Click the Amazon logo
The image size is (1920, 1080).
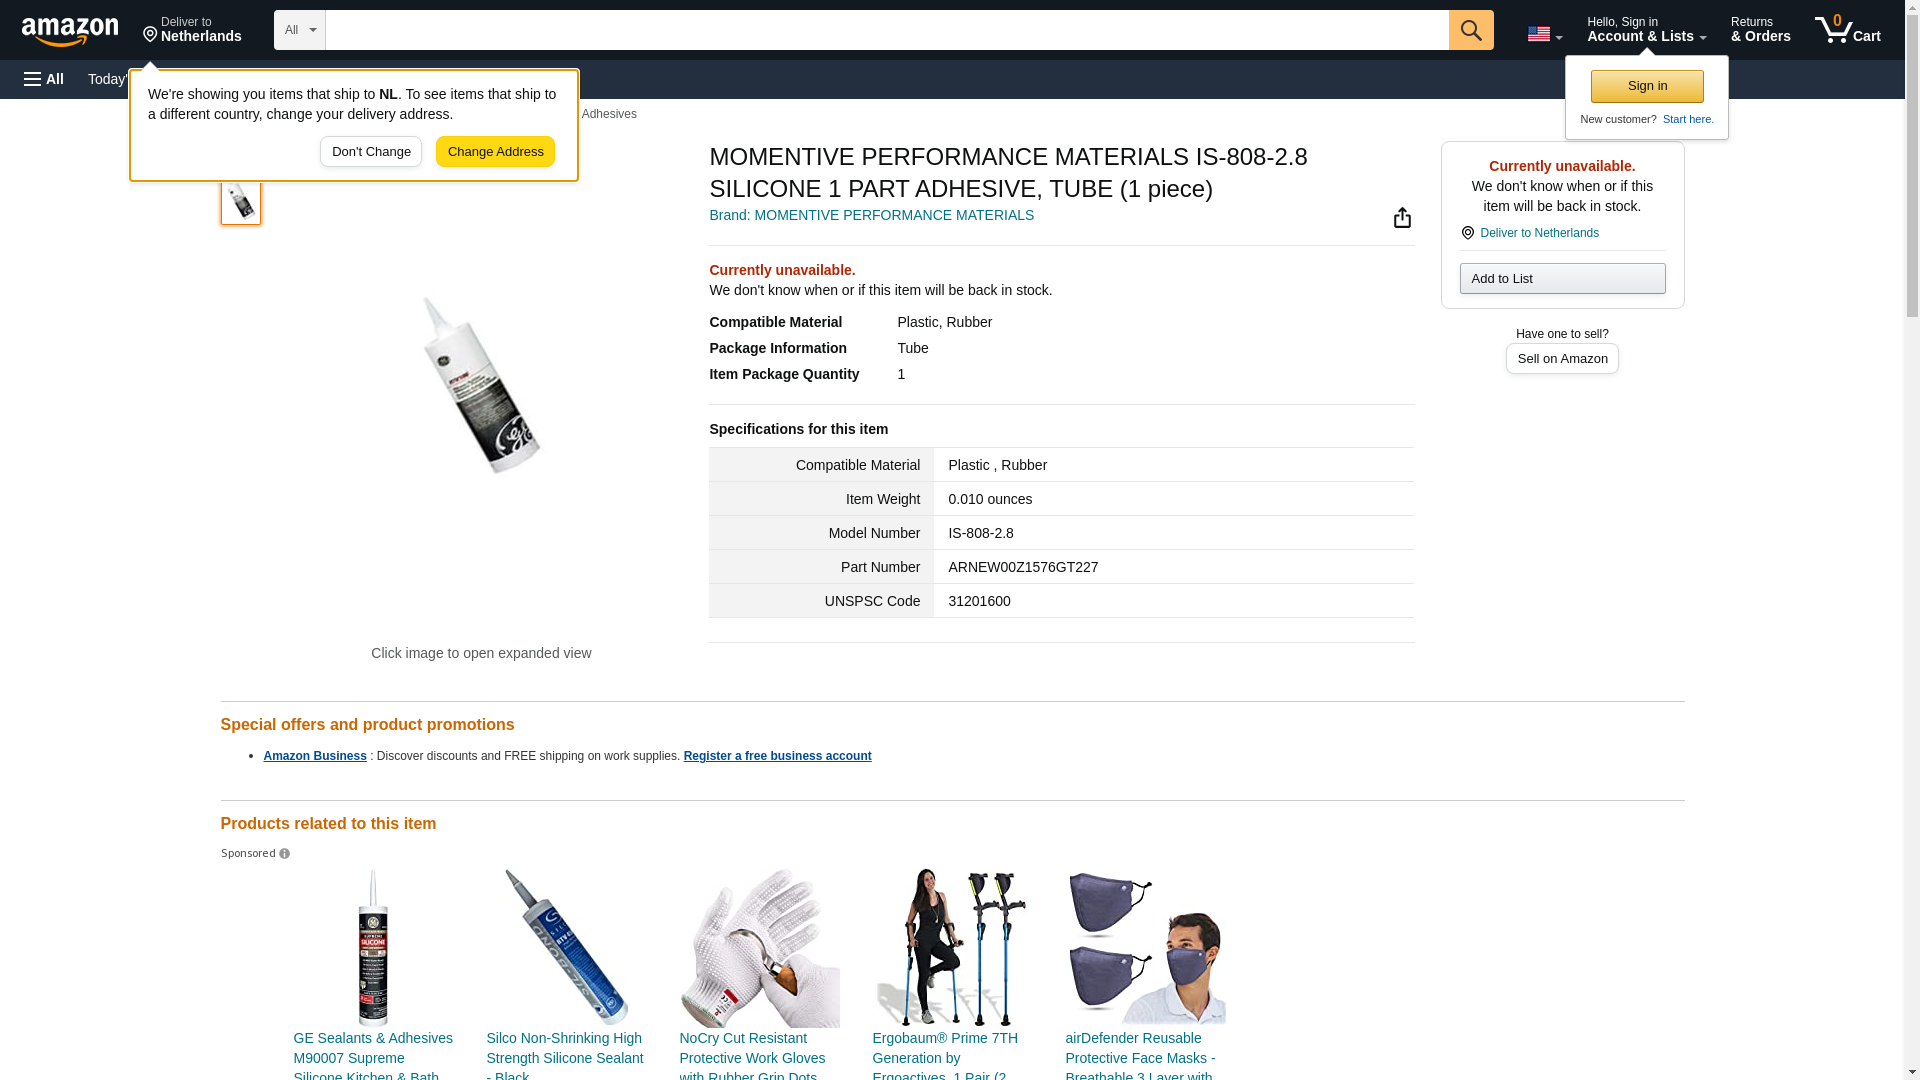70,31
